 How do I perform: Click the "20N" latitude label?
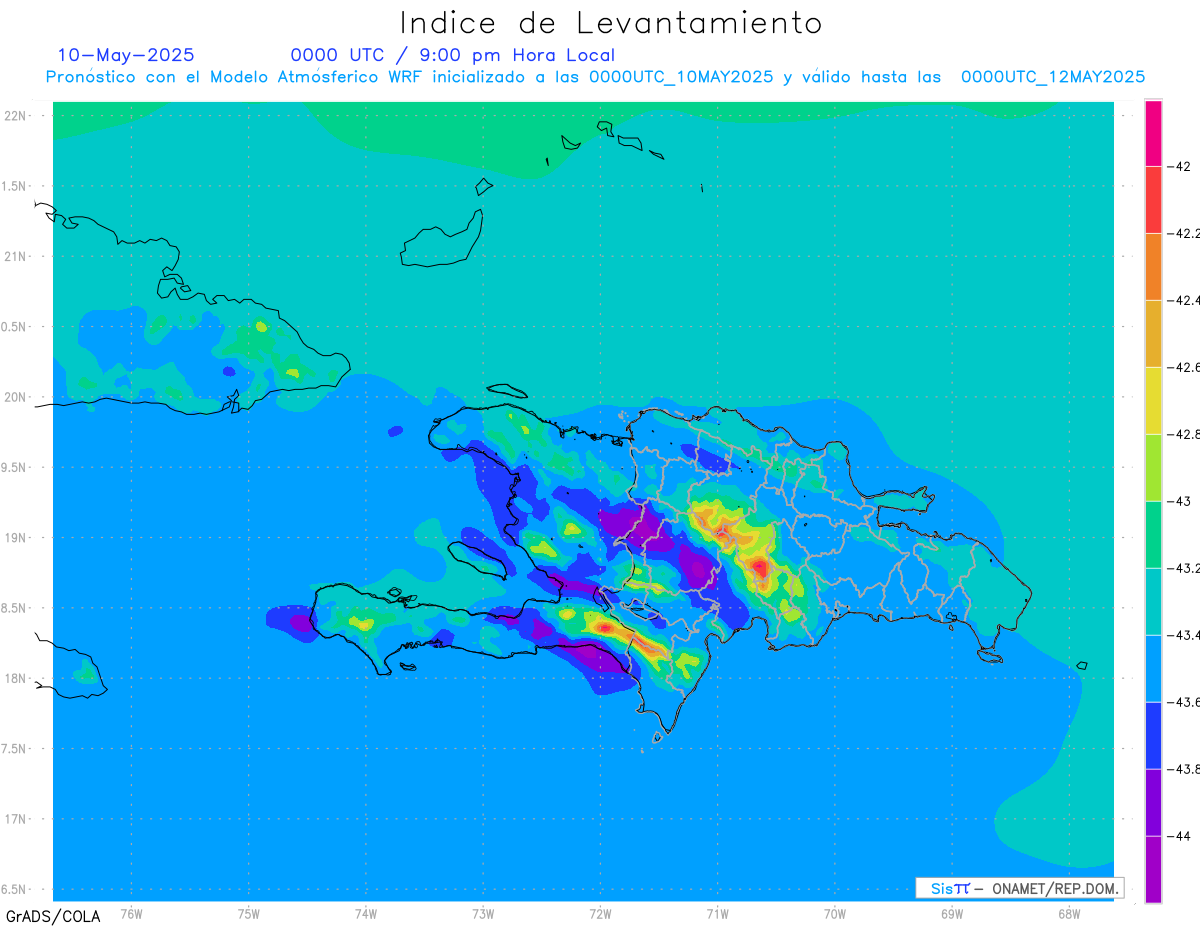pyautogui.click(x=15, y=397)
